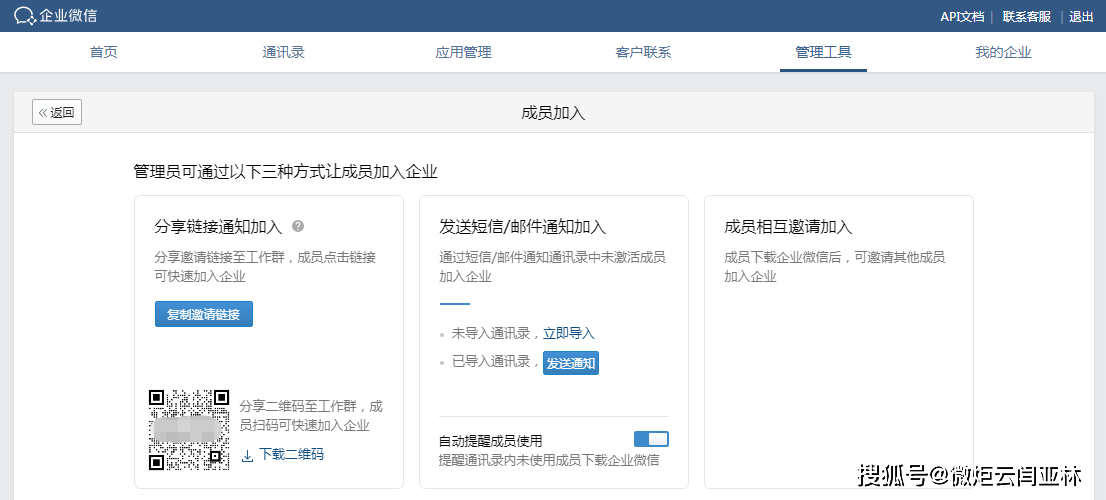The width and height of the screenshot is (1106, 500).
Task: Click the 立即导入 link
Action: pyautogui.click(x=569, y=333)
